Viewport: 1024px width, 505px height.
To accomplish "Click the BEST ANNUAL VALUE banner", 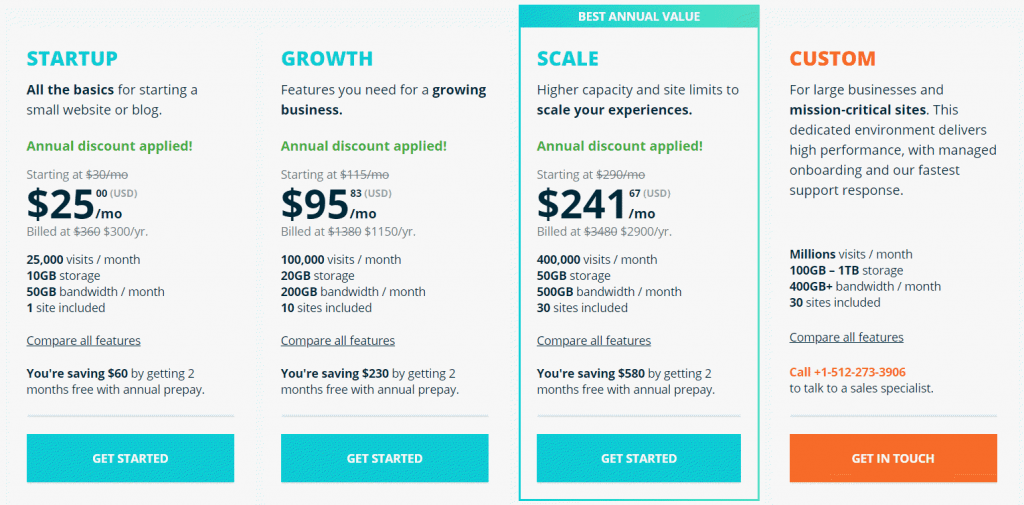I will coord(639,16).
